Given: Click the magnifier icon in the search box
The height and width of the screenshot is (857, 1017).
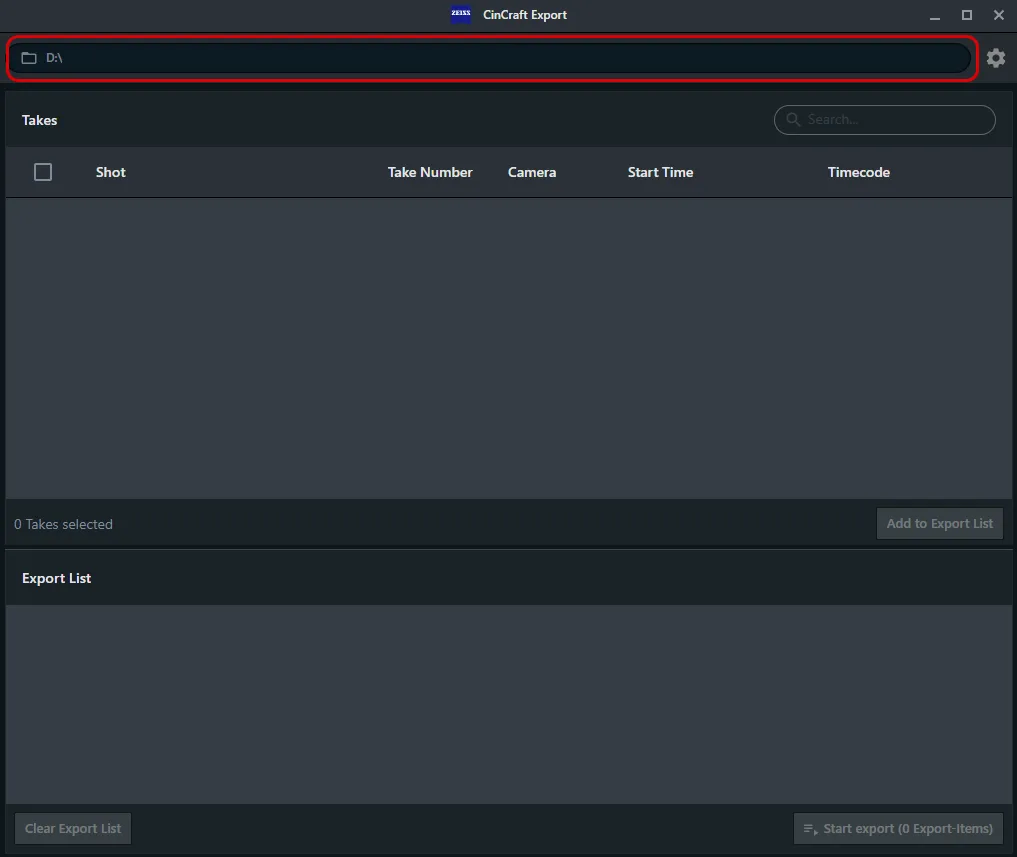Looking at the screenshot, I should pos(793,119).
